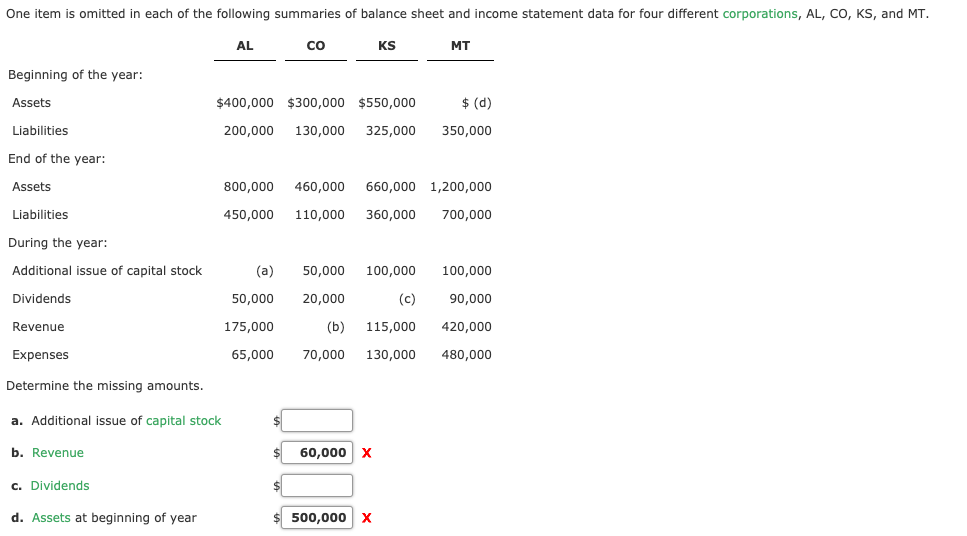Click CO beginning liabilities 130,000
Image resolution: width=967 pixels, height=536 pixels.
click(319, 131)
